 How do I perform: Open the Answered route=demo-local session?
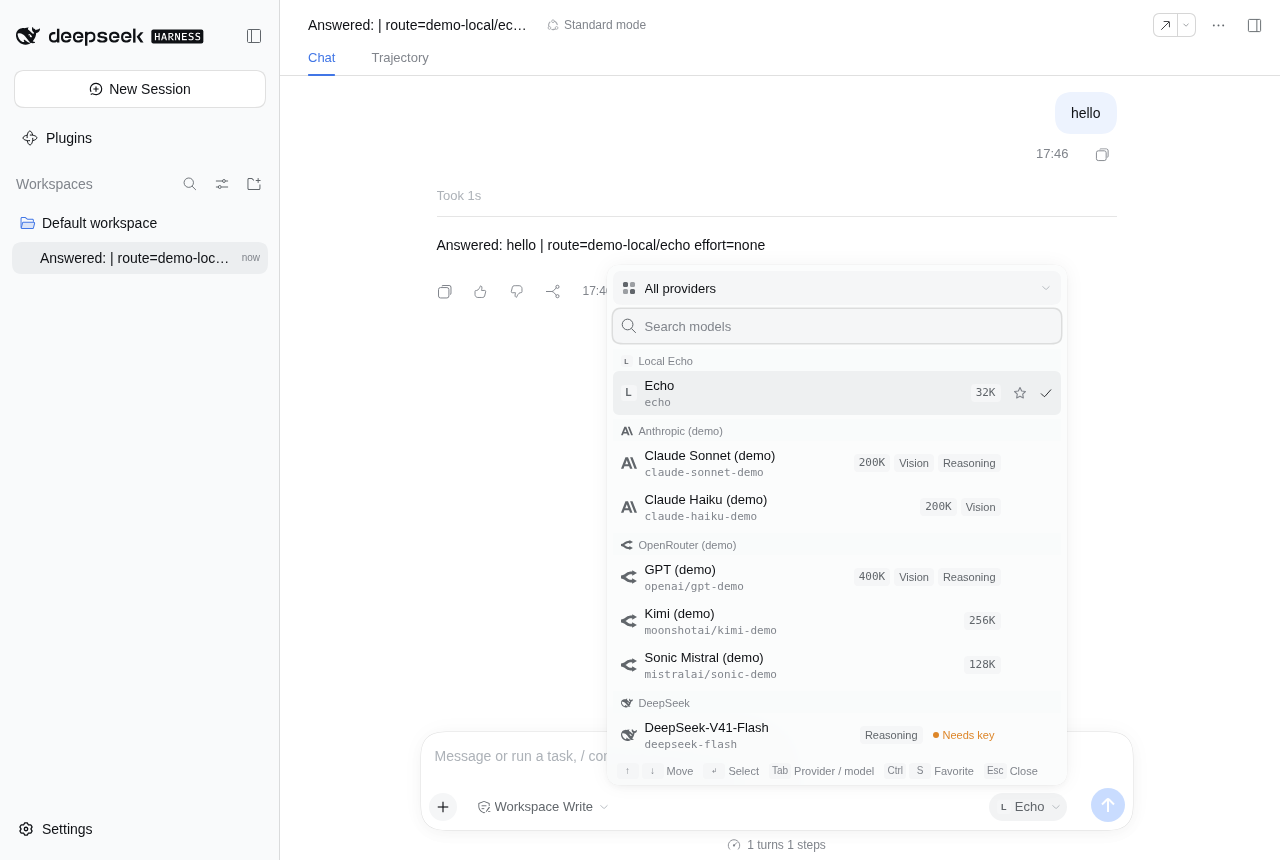point(140,258)
